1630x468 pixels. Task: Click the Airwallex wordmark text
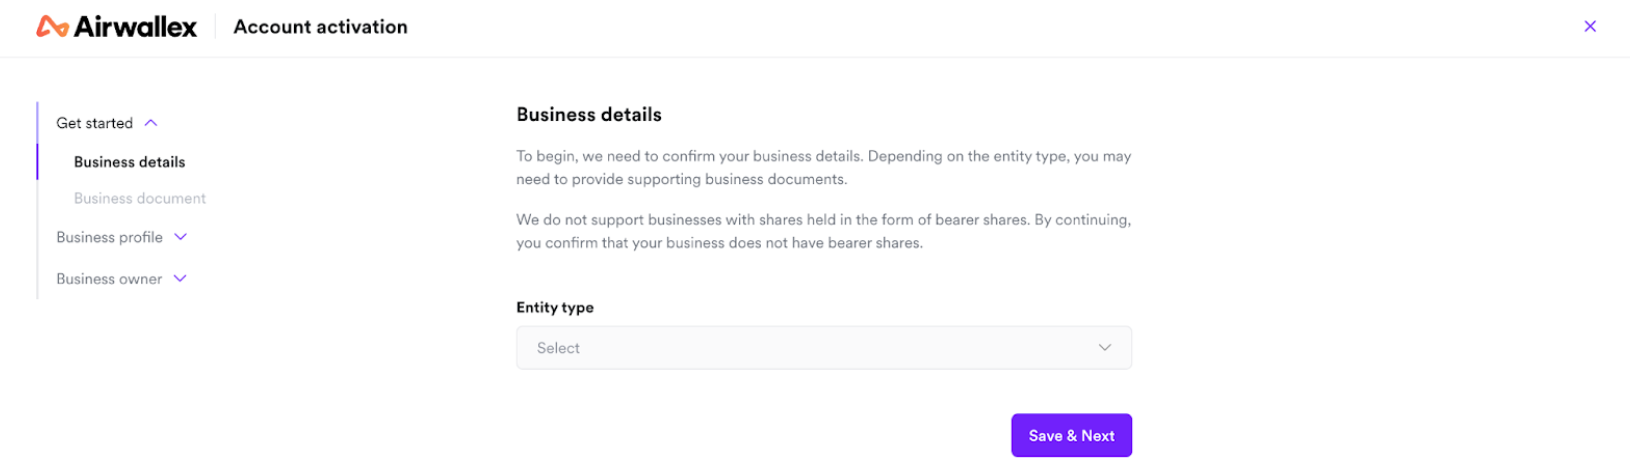135,27
